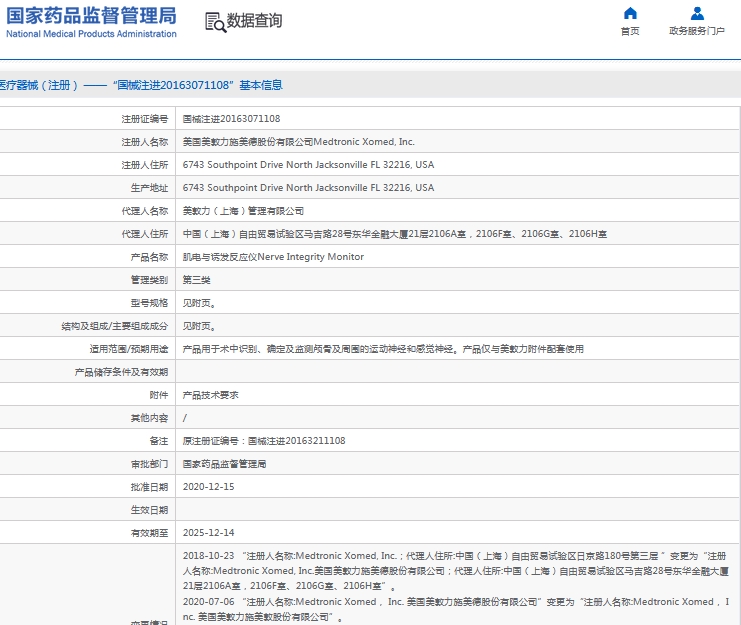Click the 政务服务门户 text label
This screenshot has height=625, width=741.
click(697, 31)
